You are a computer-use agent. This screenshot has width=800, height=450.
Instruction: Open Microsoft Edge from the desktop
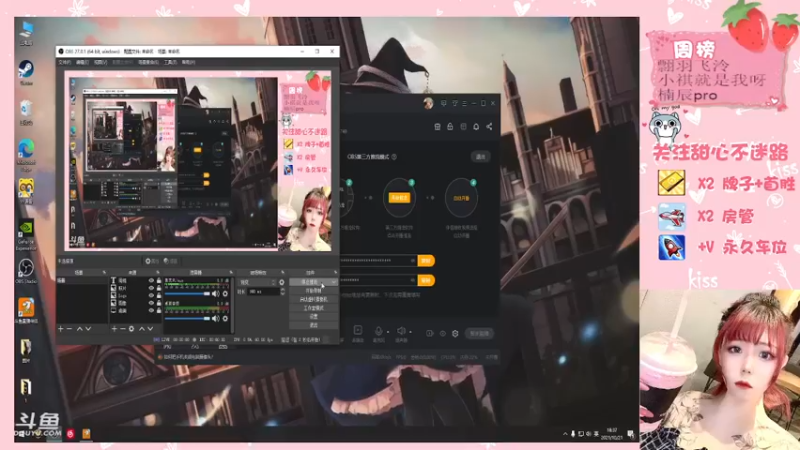26,154
